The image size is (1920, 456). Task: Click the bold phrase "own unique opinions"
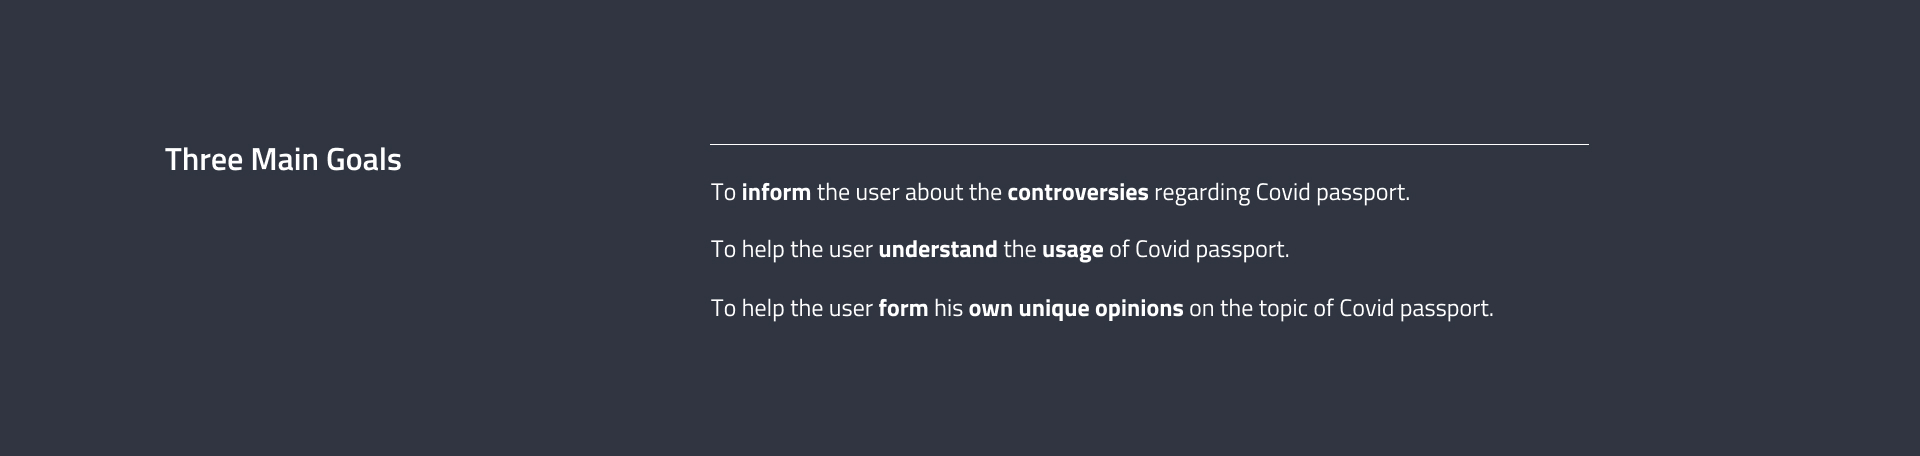pos(1075,308)
